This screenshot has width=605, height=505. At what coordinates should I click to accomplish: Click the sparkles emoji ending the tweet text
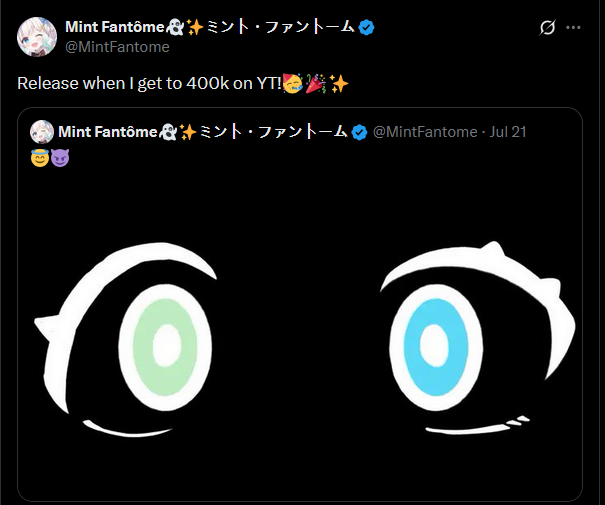339,83
